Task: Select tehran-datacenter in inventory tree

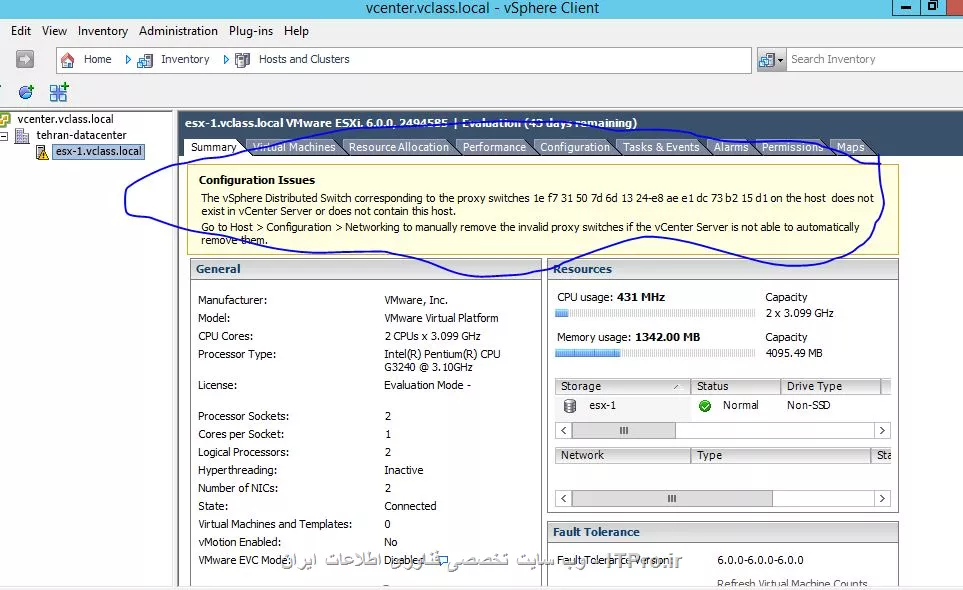Action: [x=81, y=135]
